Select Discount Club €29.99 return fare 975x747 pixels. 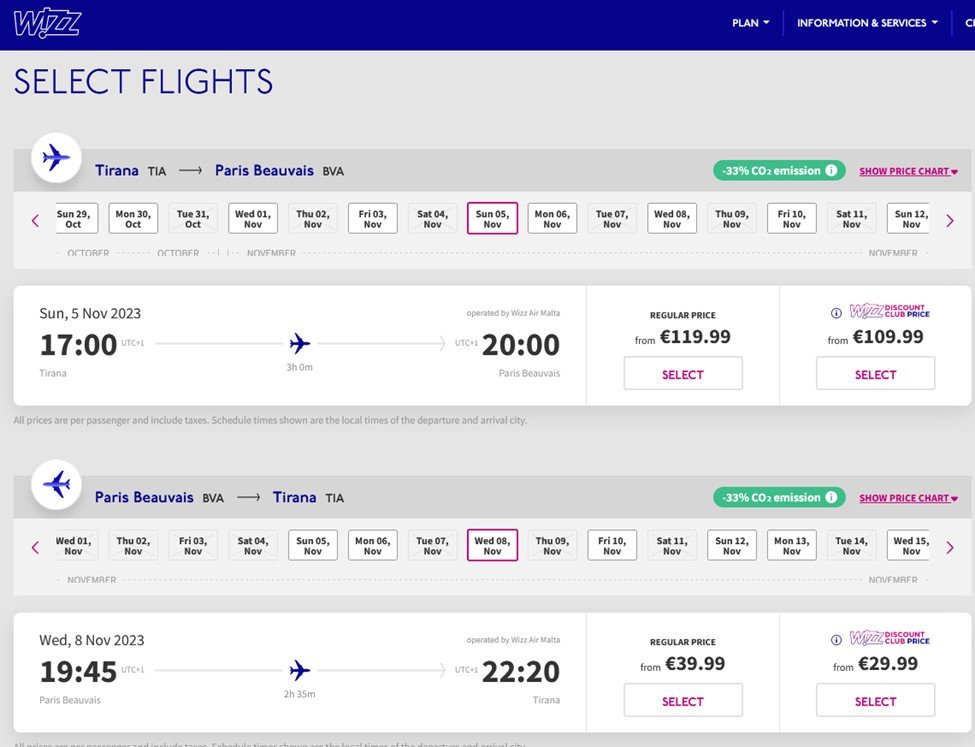point(875,701)
